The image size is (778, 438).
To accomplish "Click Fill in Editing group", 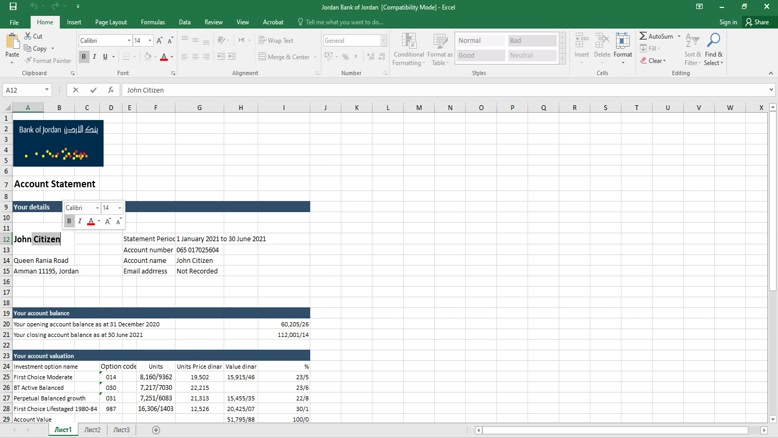I will click(649, 49).
